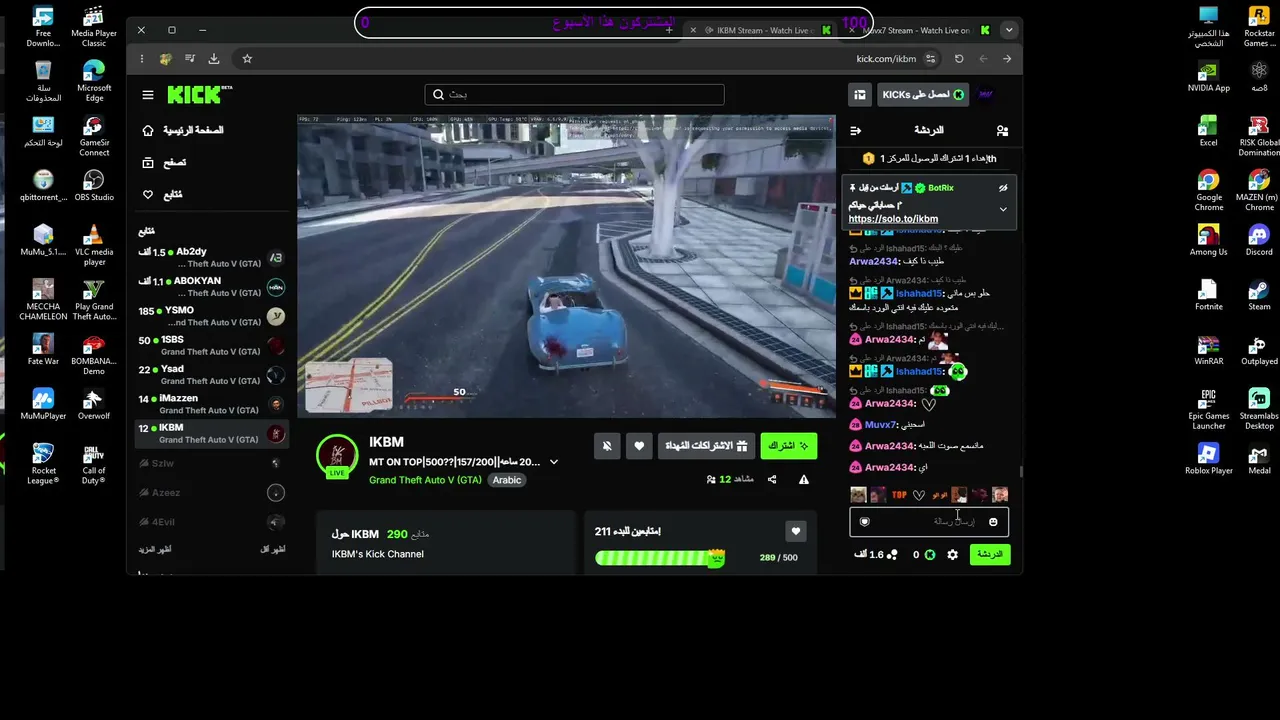Viewport: 1280px width, 720px height.
Task: Toggle the follow heart next to the bell
Action: pyautogui.click(x=639, y=446)
